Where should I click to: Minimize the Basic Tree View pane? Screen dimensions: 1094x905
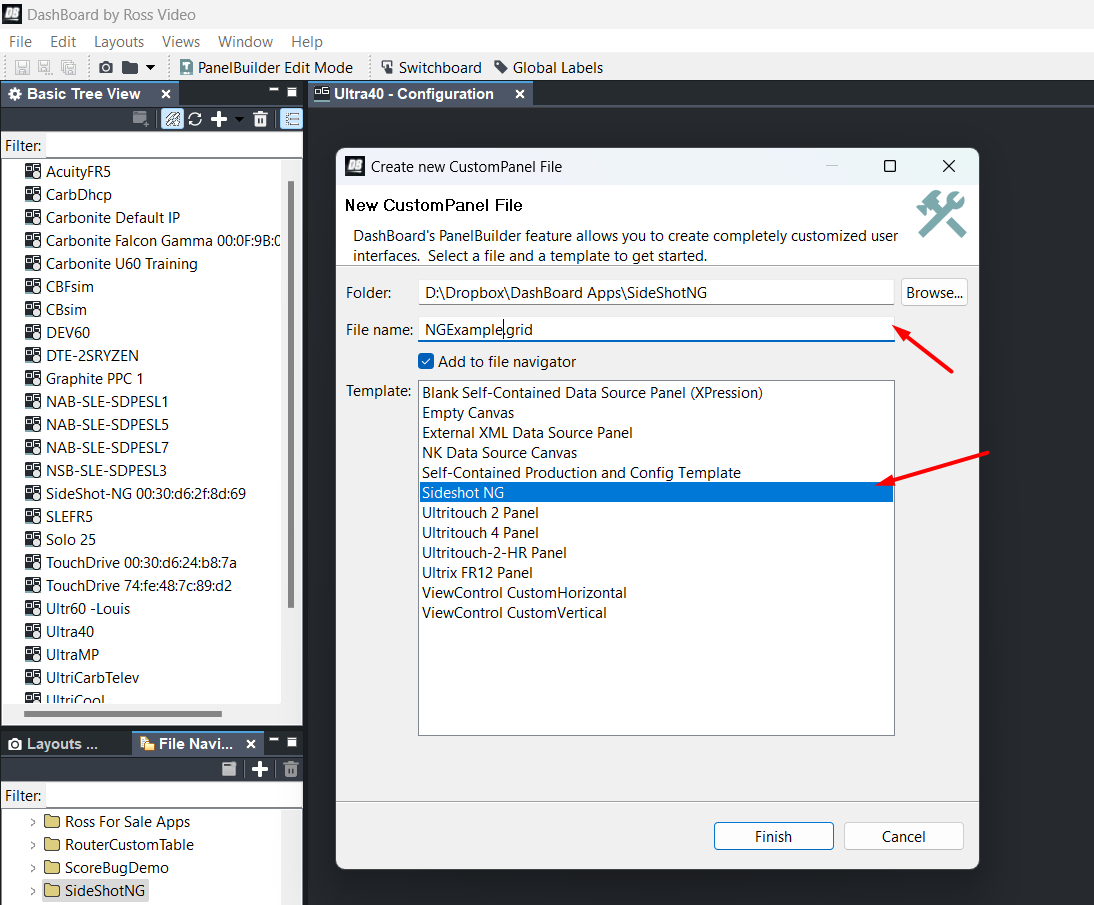(274, 91)
